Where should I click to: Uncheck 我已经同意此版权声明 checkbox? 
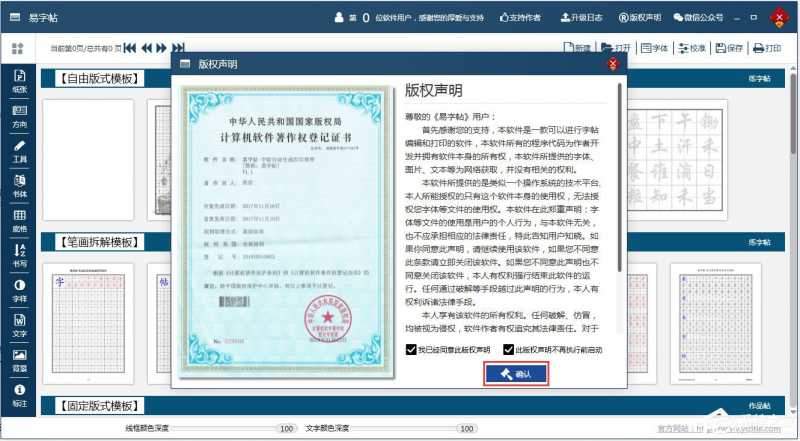(411, 350)
